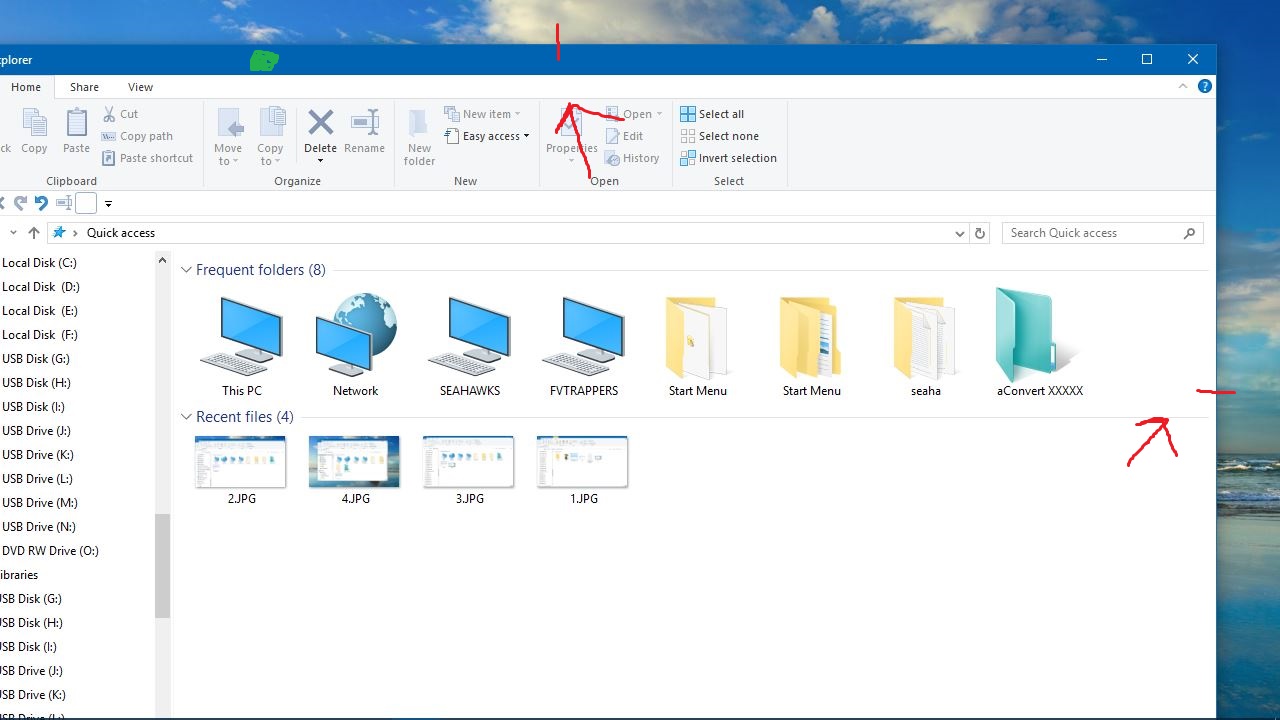The height and width of the screenshot is (720, 1280).
Task: Click Edit in the Open group
Action: pos(625,136)
